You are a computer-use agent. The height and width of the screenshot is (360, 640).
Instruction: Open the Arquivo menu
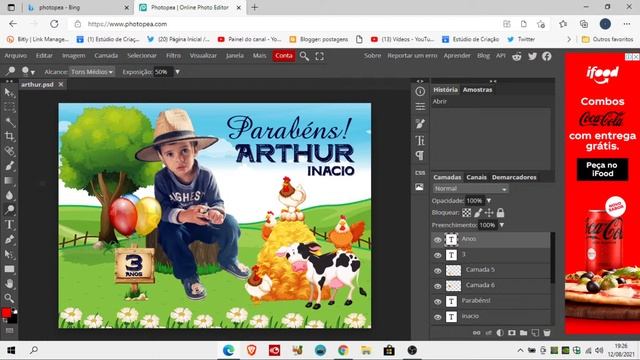coord(16,56)
